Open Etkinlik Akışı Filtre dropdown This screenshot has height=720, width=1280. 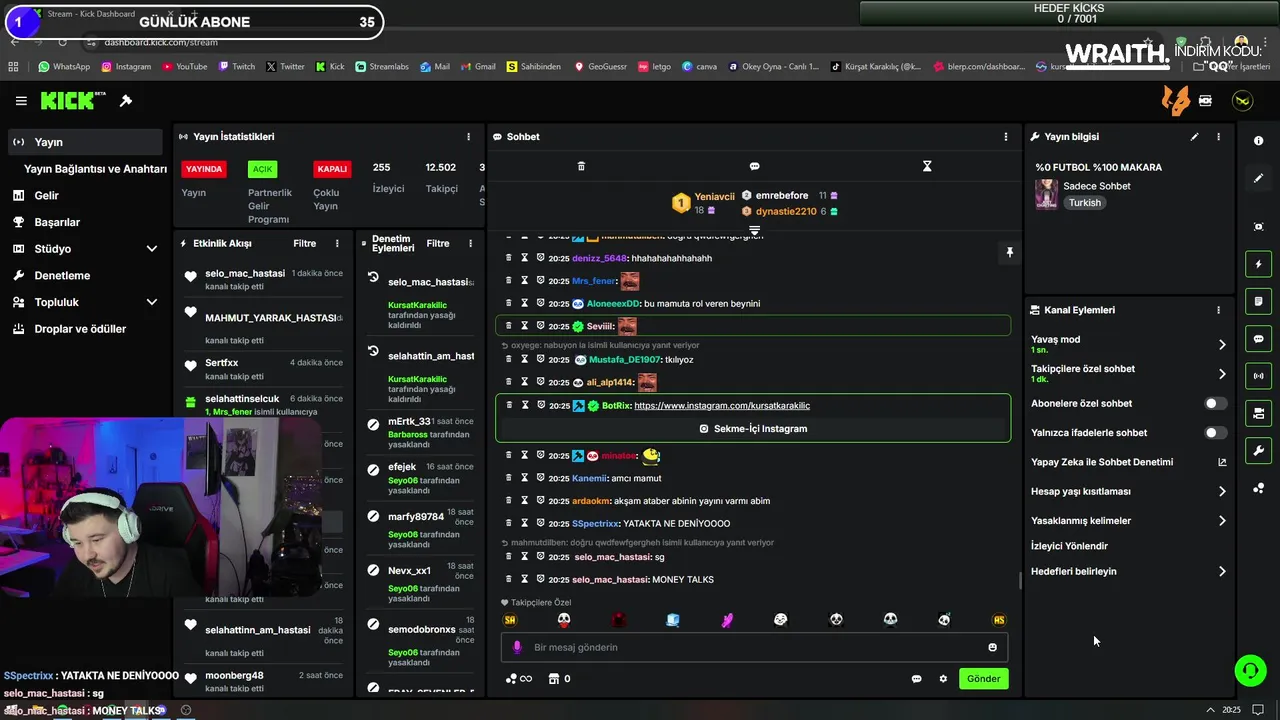(304, 243)
